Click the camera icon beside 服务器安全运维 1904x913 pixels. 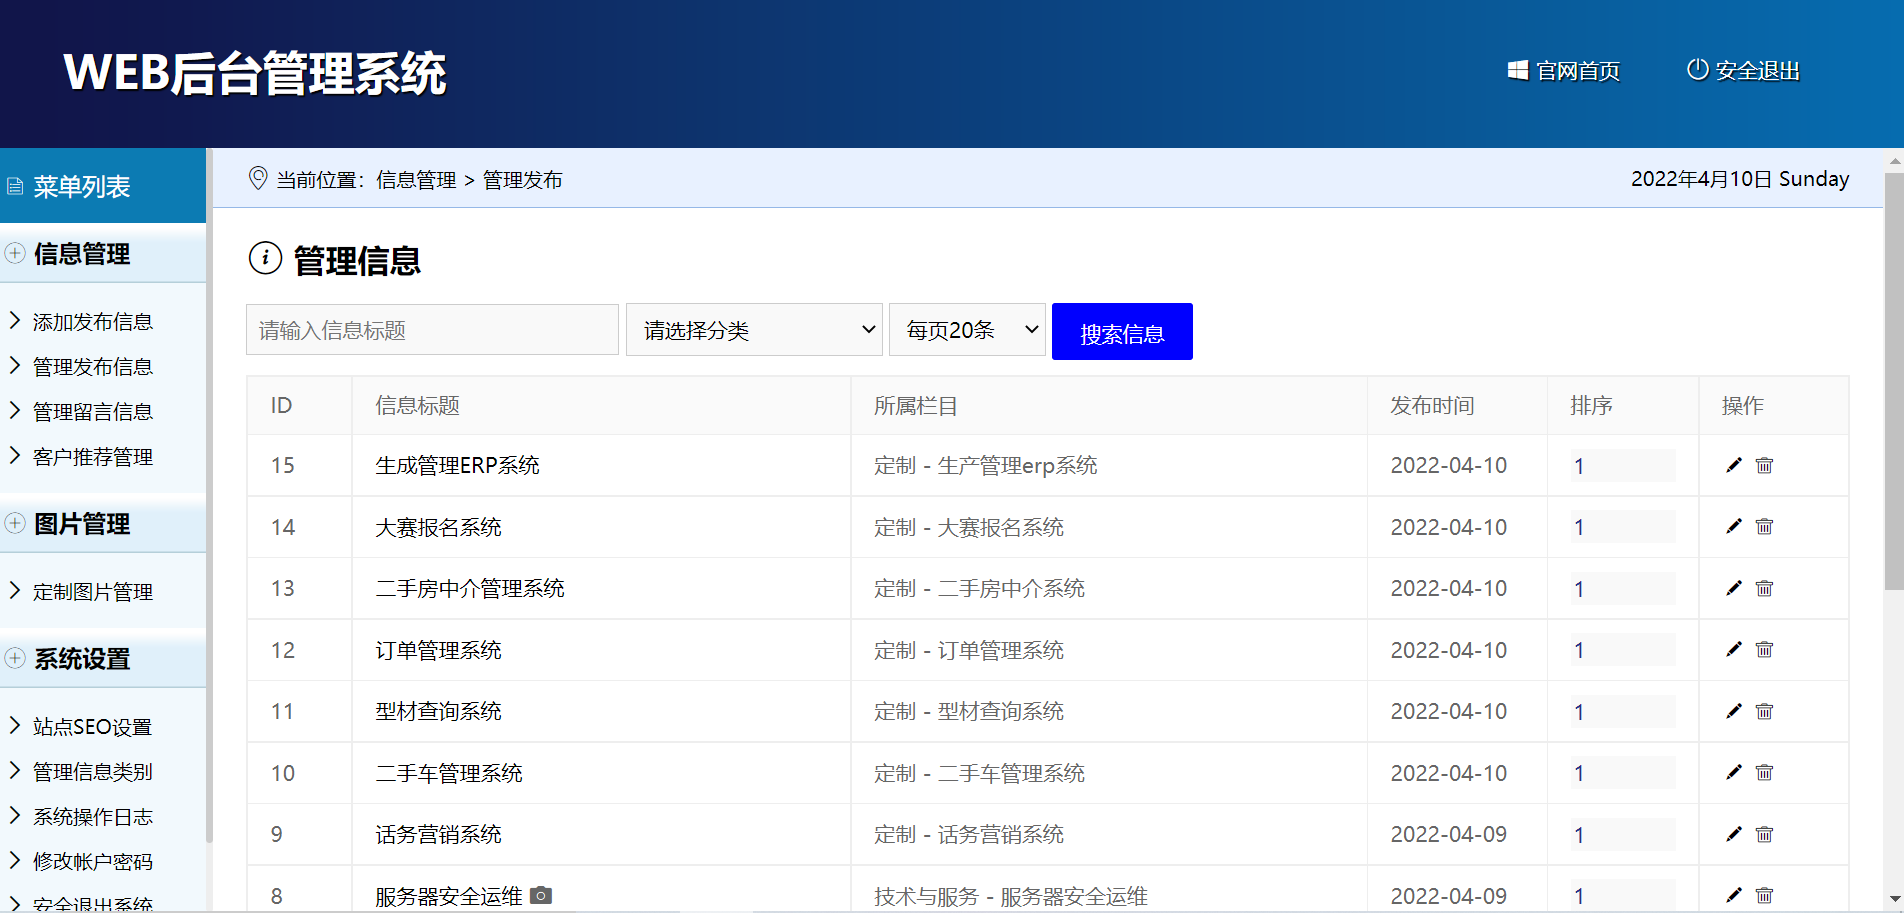[541, 895]
